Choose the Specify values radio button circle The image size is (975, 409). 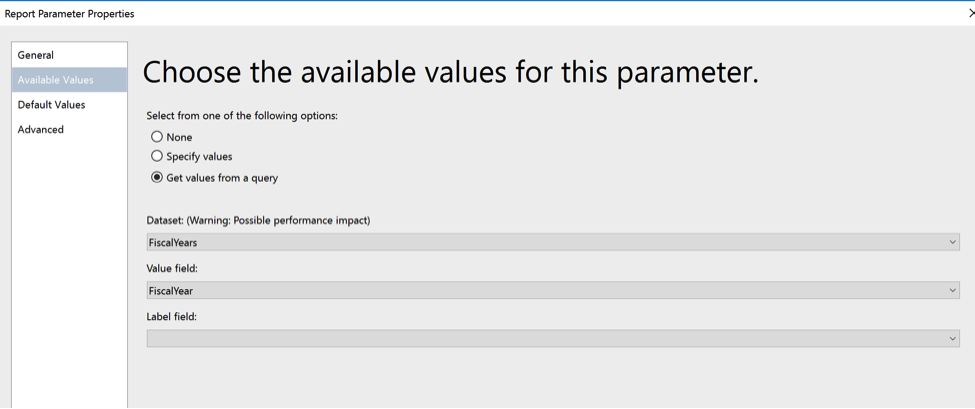(157, 157)
